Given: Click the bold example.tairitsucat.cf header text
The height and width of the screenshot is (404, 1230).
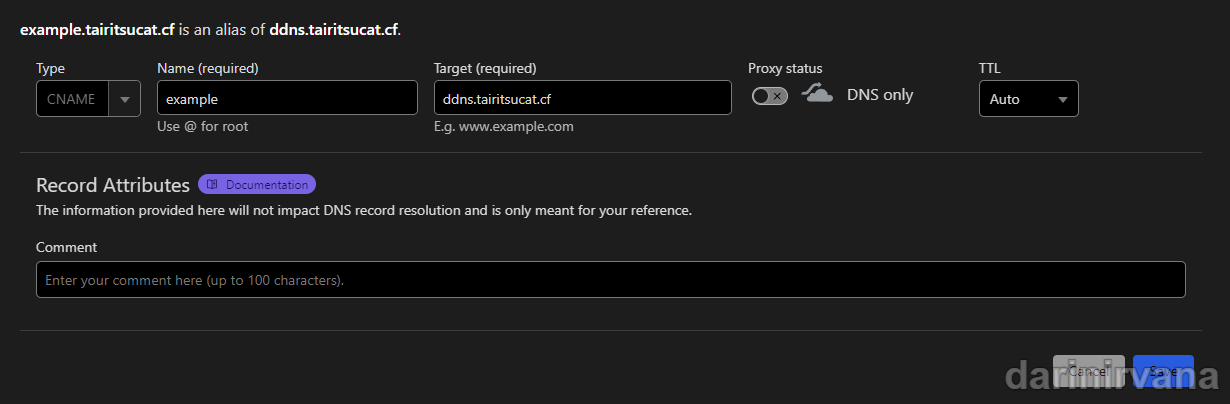Looking at the screenshot, I should [x=97, y=30].
